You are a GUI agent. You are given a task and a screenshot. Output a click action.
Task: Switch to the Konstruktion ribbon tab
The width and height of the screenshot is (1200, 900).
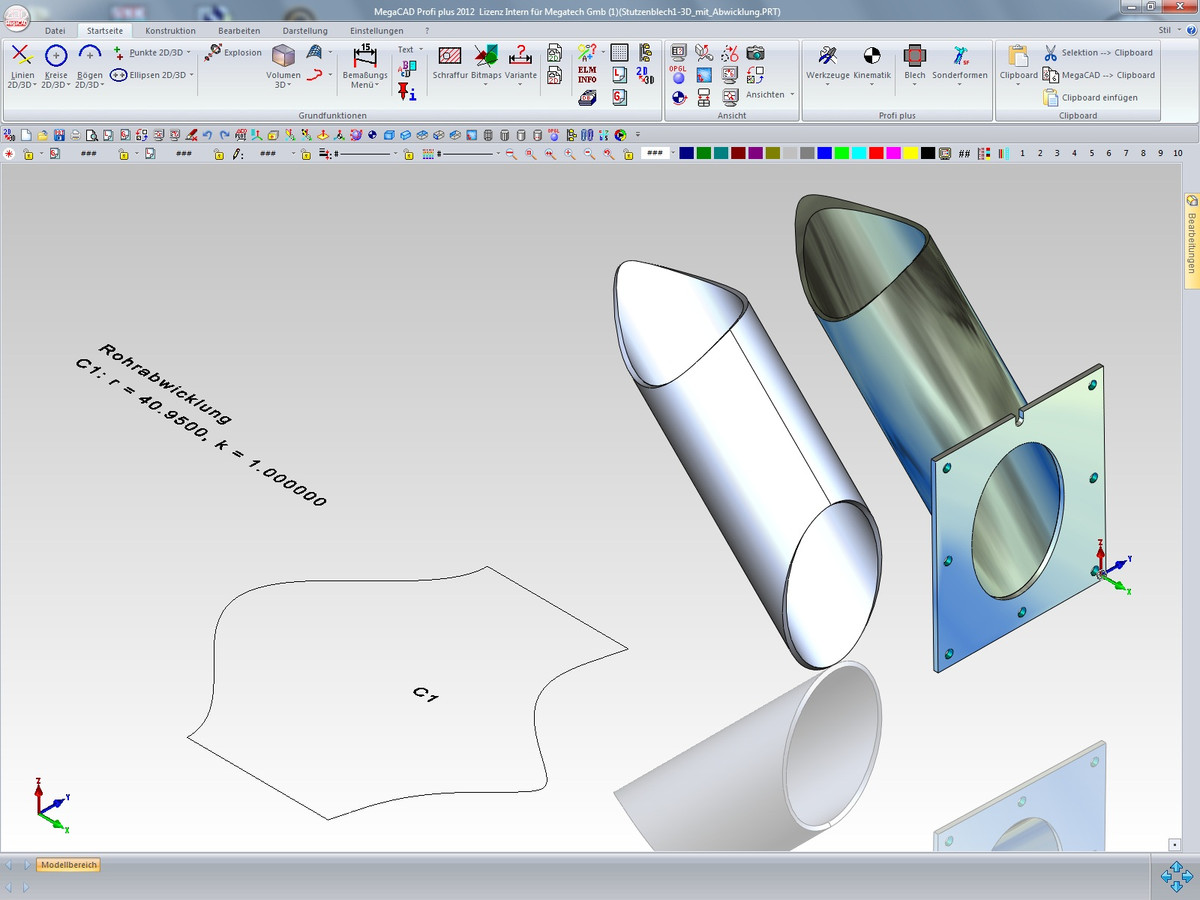point(170,31)
